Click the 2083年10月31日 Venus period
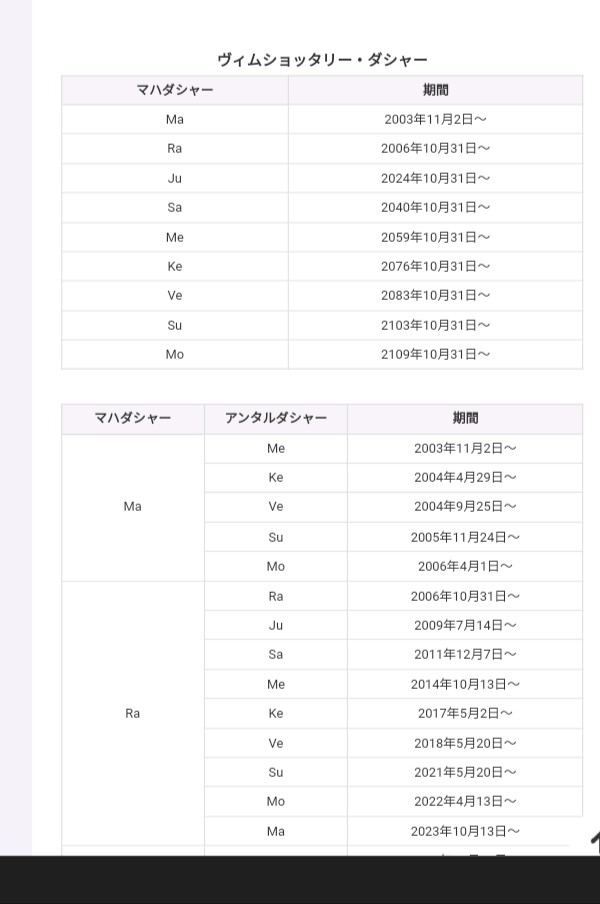The width and height of the screenshot is (600, 904). click(x=435, y=296)
